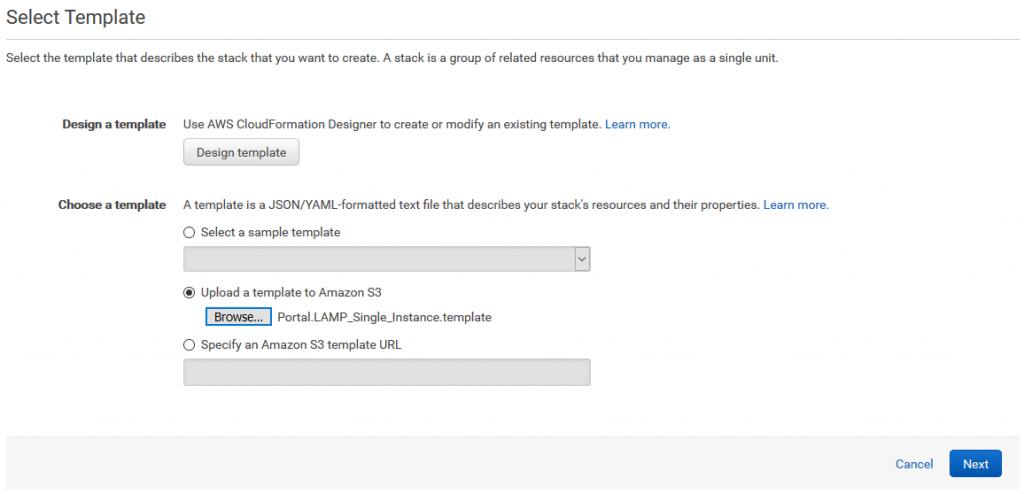Click the stack description paragraph under the heading
This screenshot has width=1024, height=494.
(392, 58)
